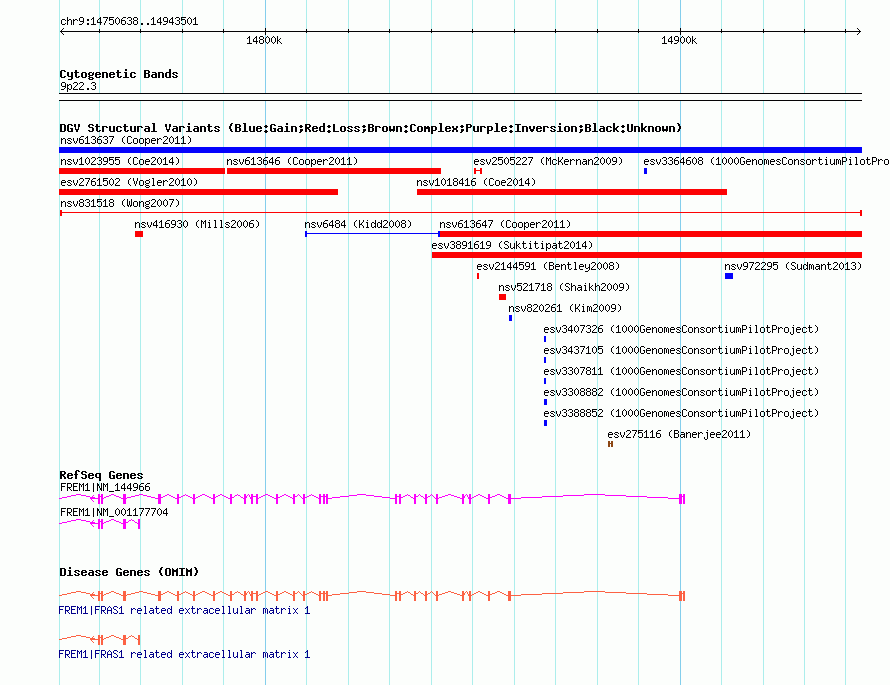Open esv3307811 variant label
Screen dimensions: 890x685
(x=681, y=371)
